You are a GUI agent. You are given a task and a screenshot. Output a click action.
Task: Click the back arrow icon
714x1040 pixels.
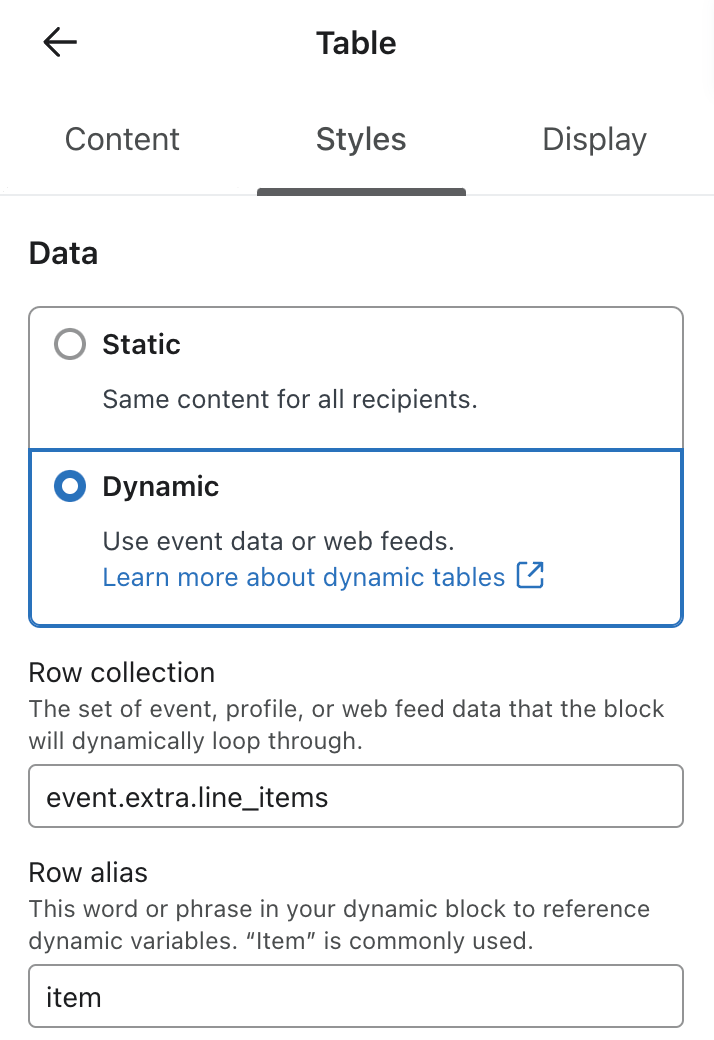tap(60, 42)
